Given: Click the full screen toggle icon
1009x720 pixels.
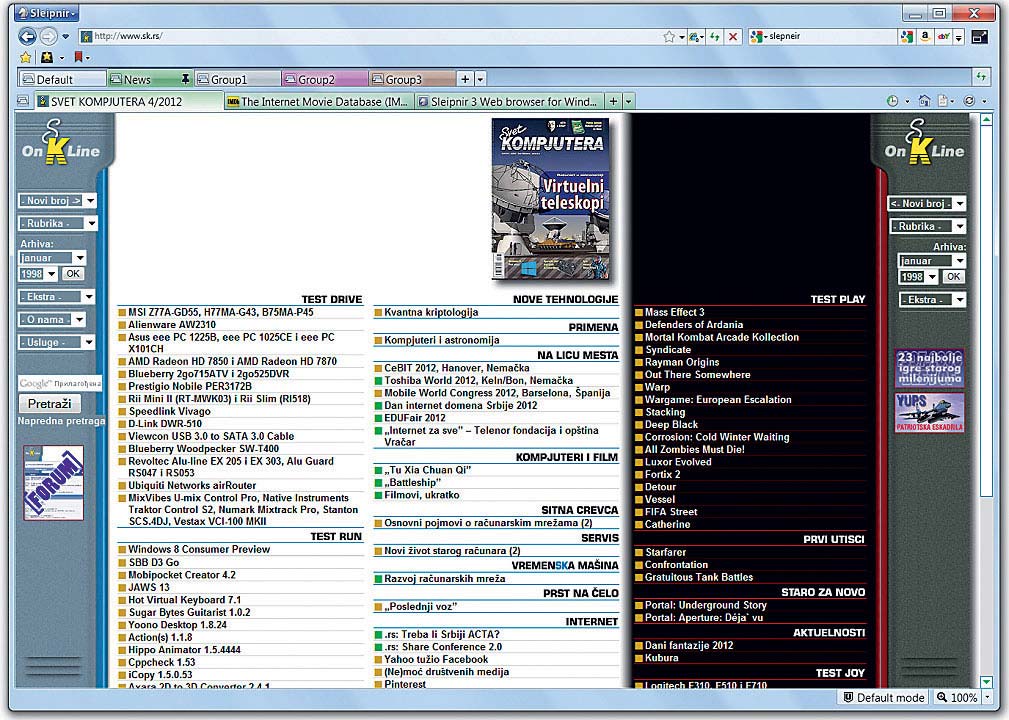Looking at the screenshot, I should [979, 37].
